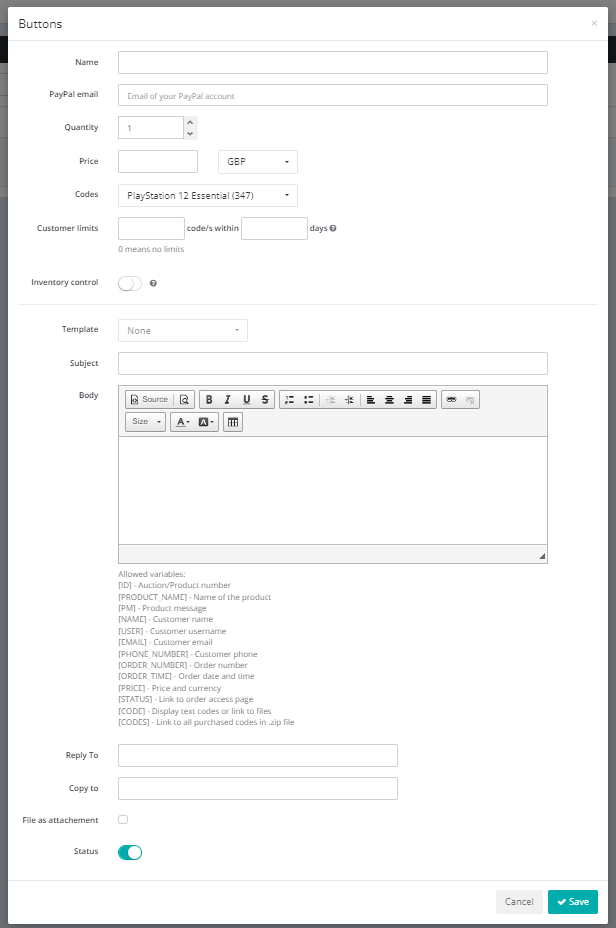
Task: Click the '[ORDER_NUMBER] - Order number' variable text
Action: [183, 665]
